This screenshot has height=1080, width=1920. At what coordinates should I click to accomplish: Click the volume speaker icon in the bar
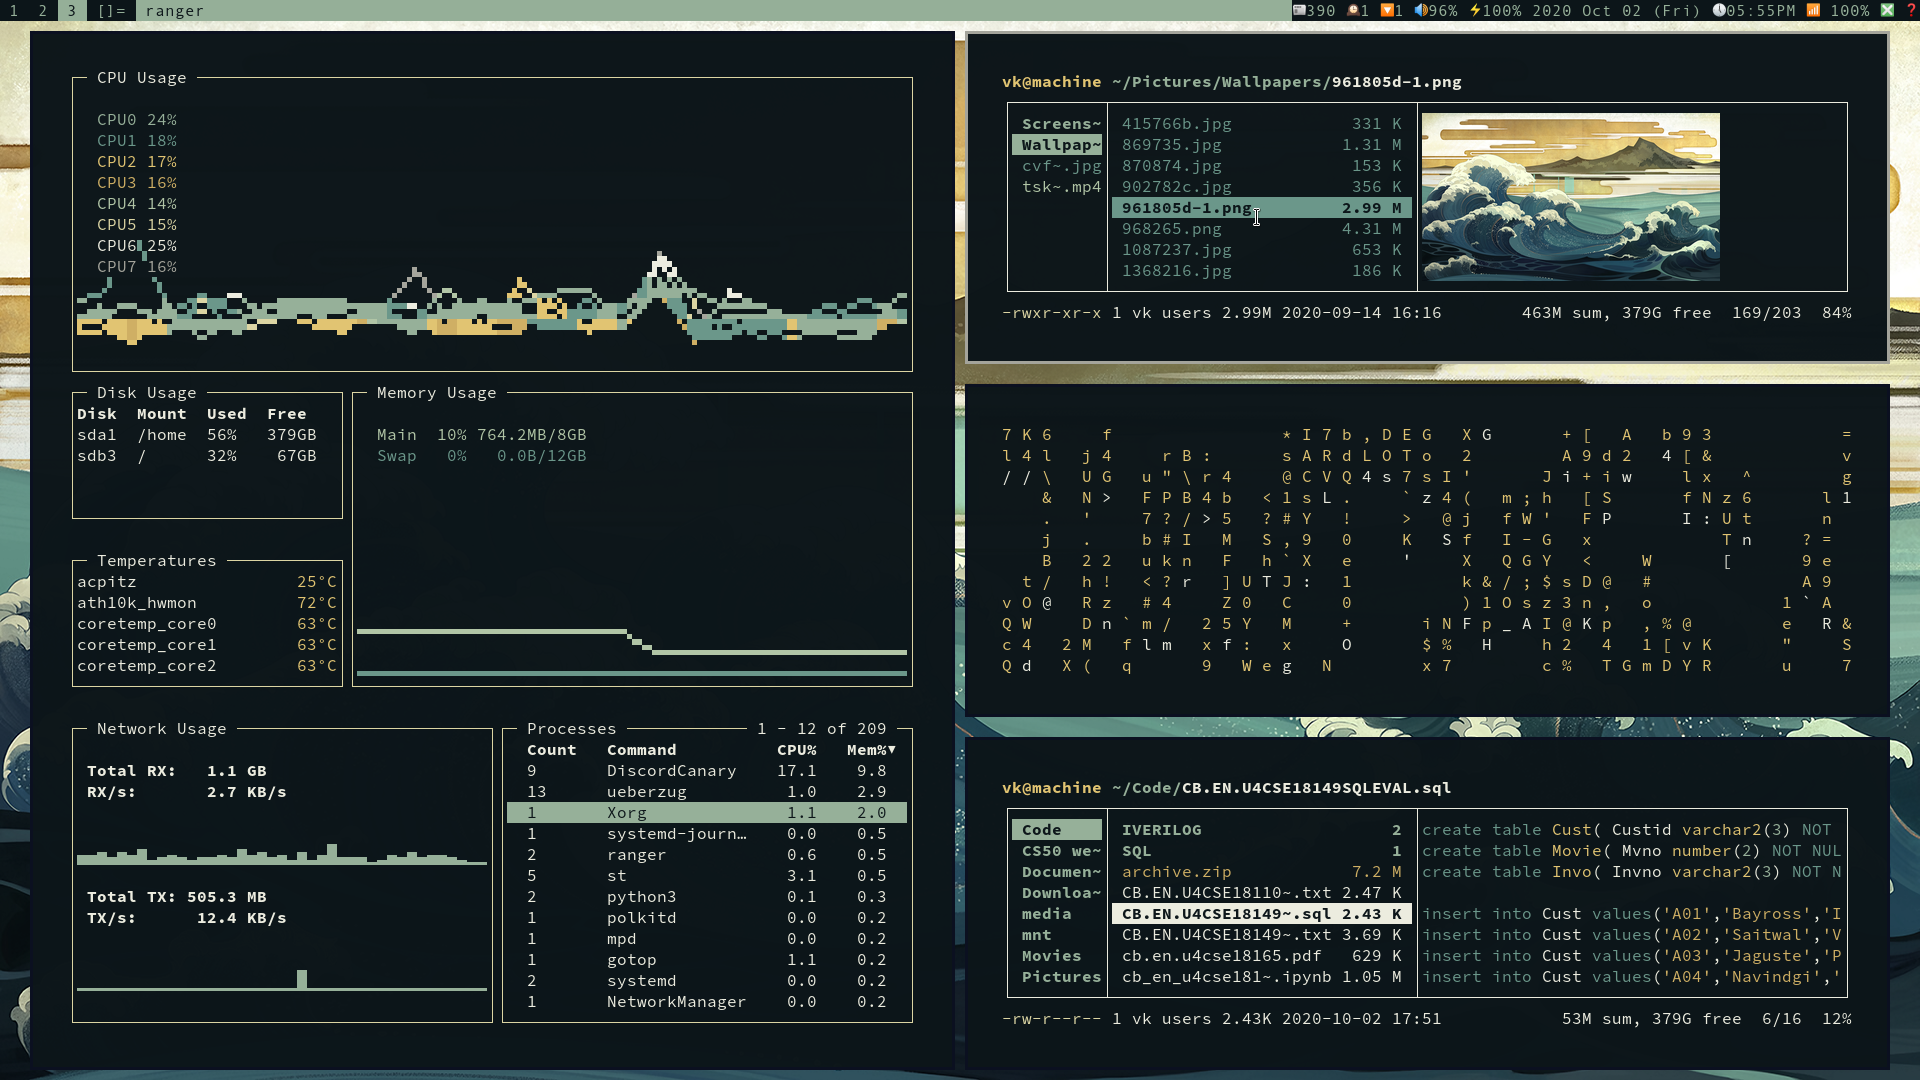coord(1421,11)
